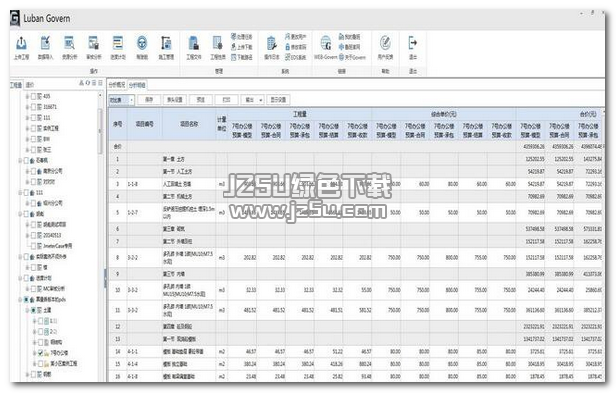
Task: Select table row with code 1-1-8
Action: tap(356, 184)
